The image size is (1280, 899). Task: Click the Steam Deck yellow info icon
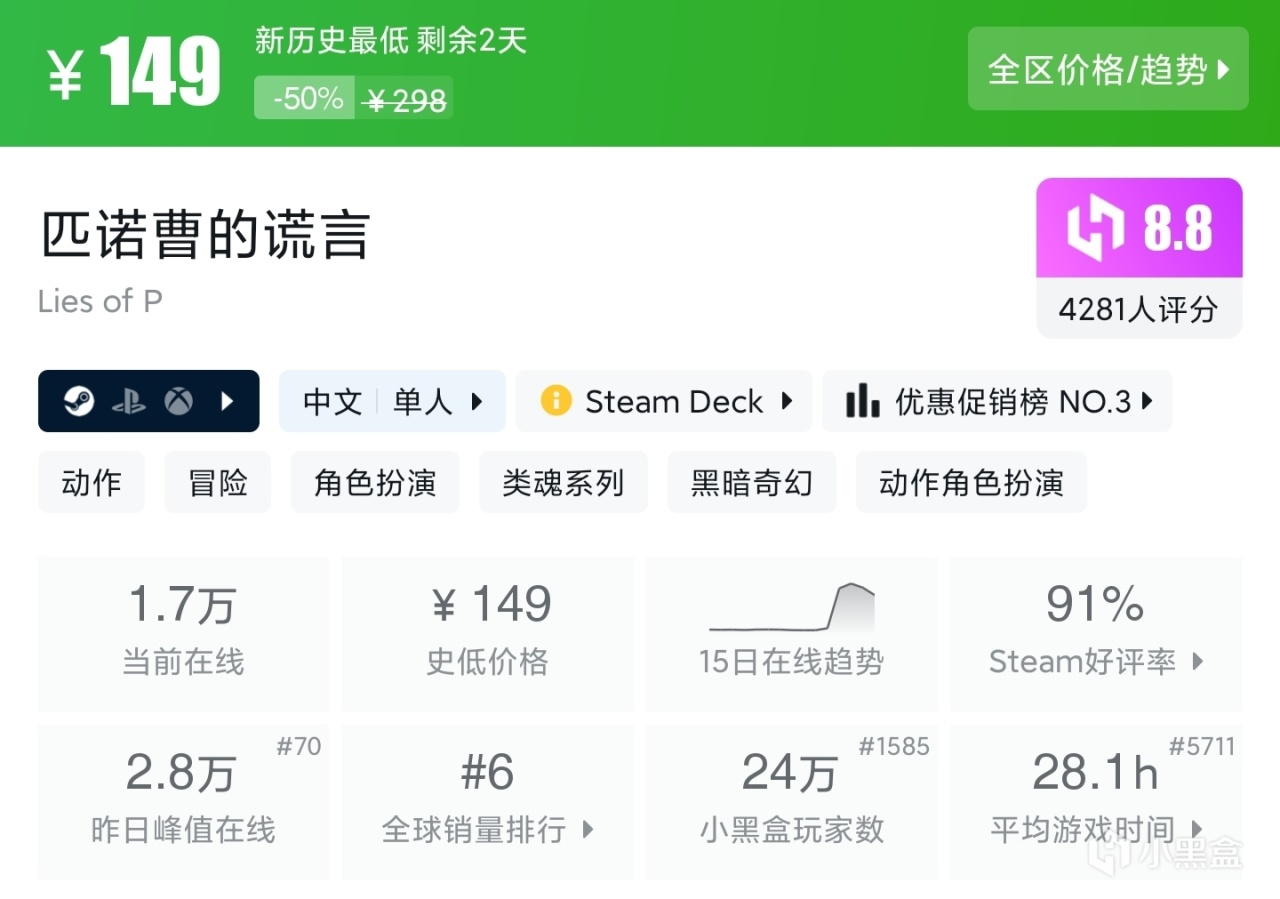(555, 402)
